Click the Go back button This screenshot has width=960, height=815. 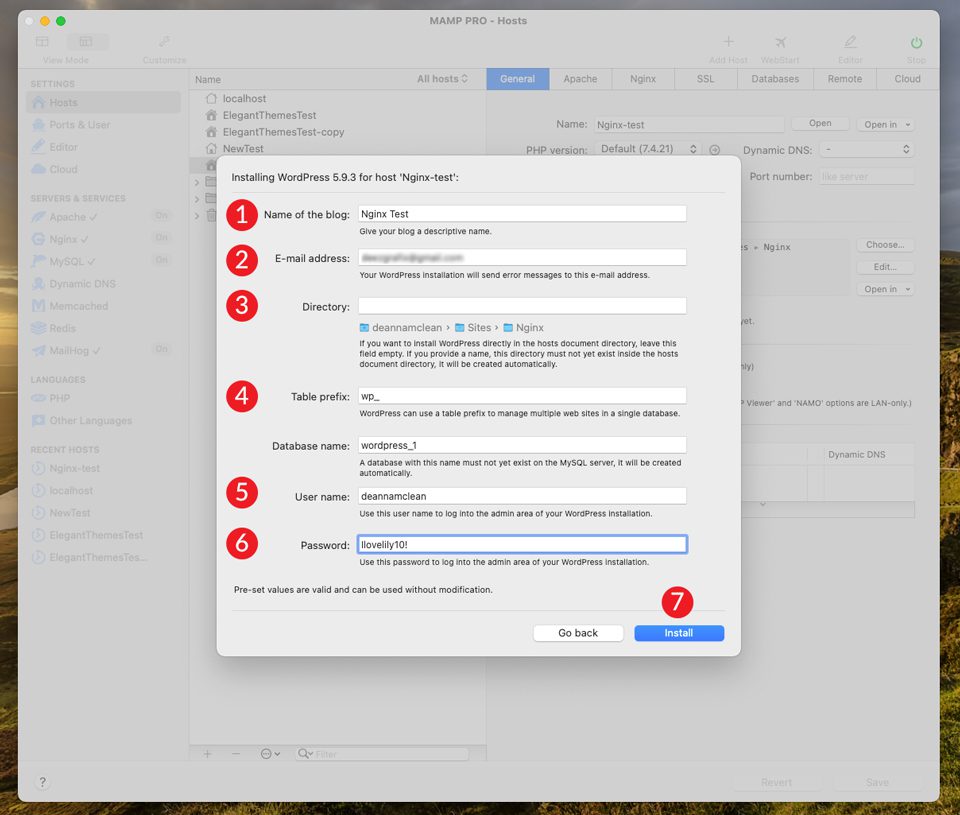578,632
